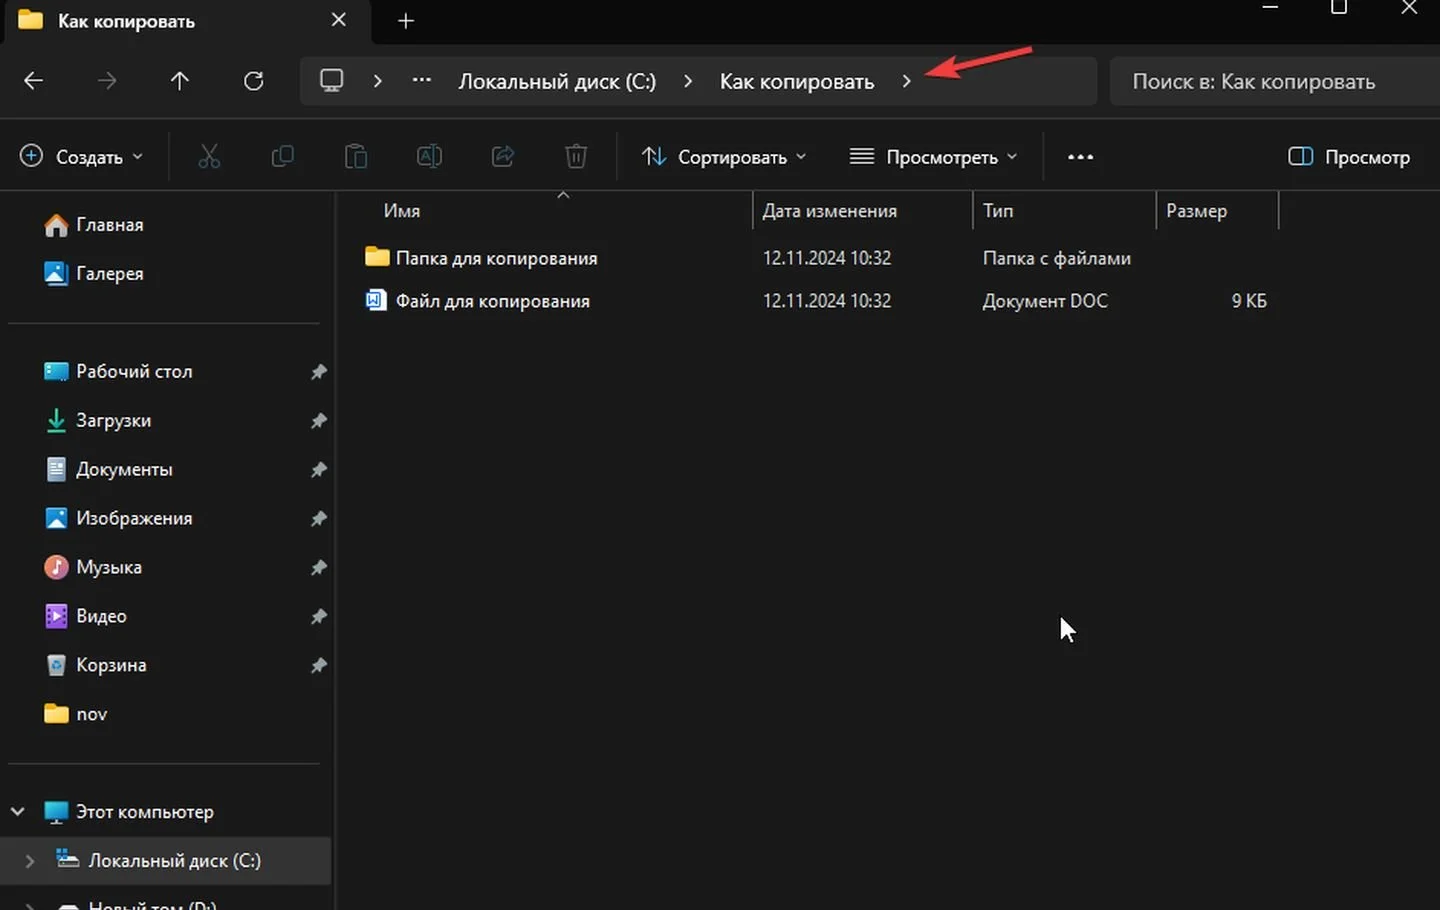Click the Paste clipboard icon

356,157
